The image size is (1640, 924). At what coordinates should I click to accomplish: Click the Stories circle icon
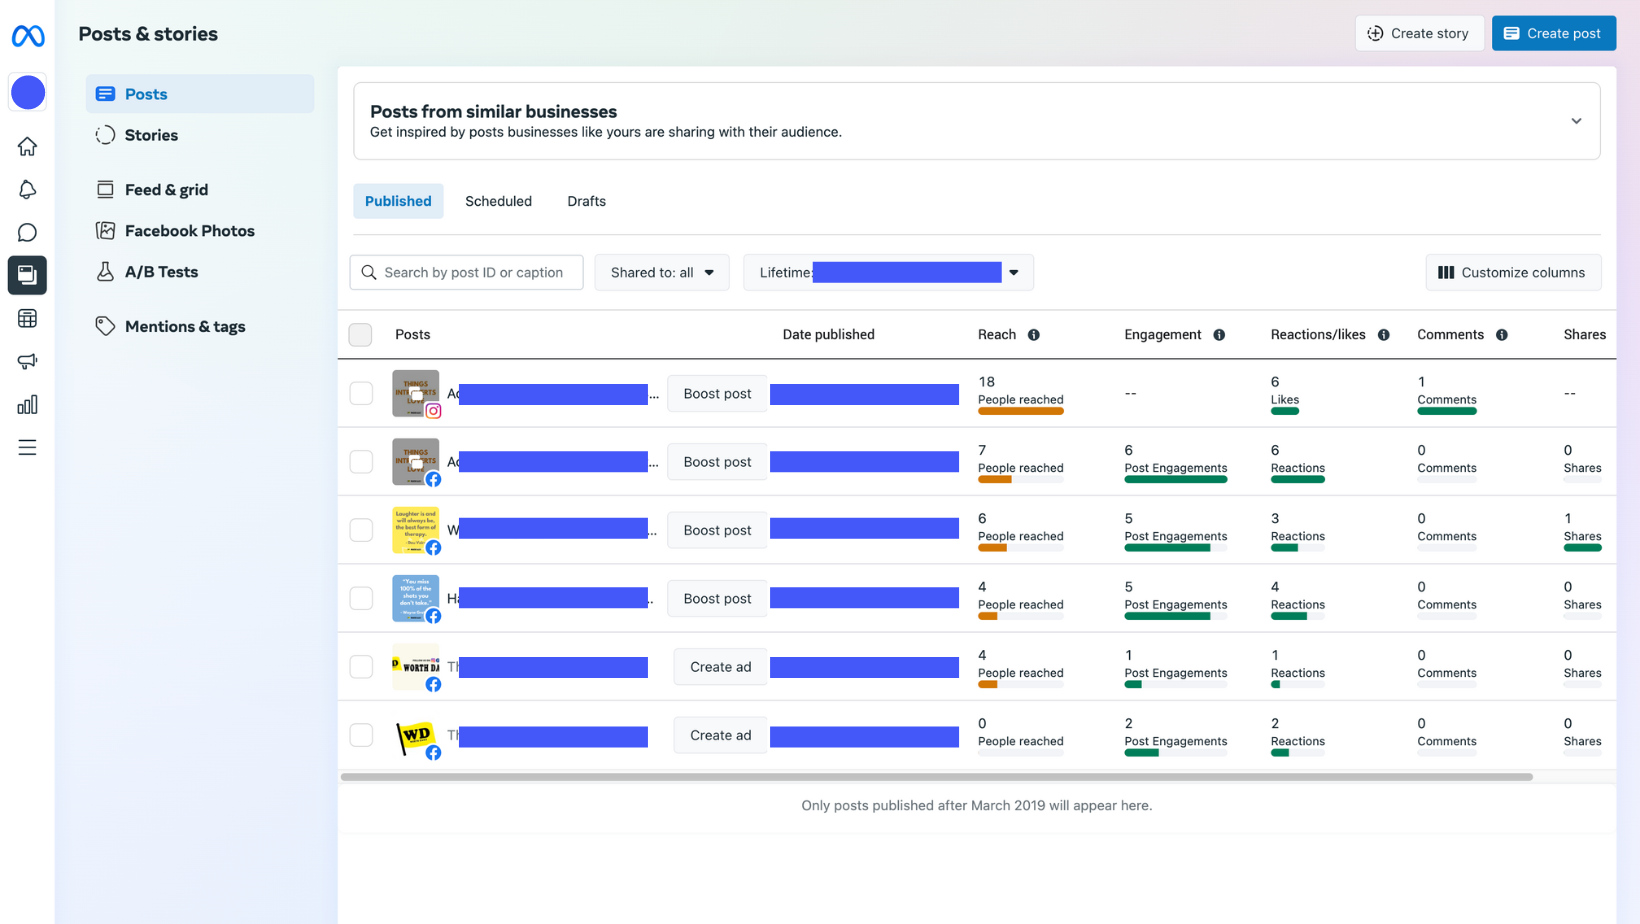click(x=105, y=135)
